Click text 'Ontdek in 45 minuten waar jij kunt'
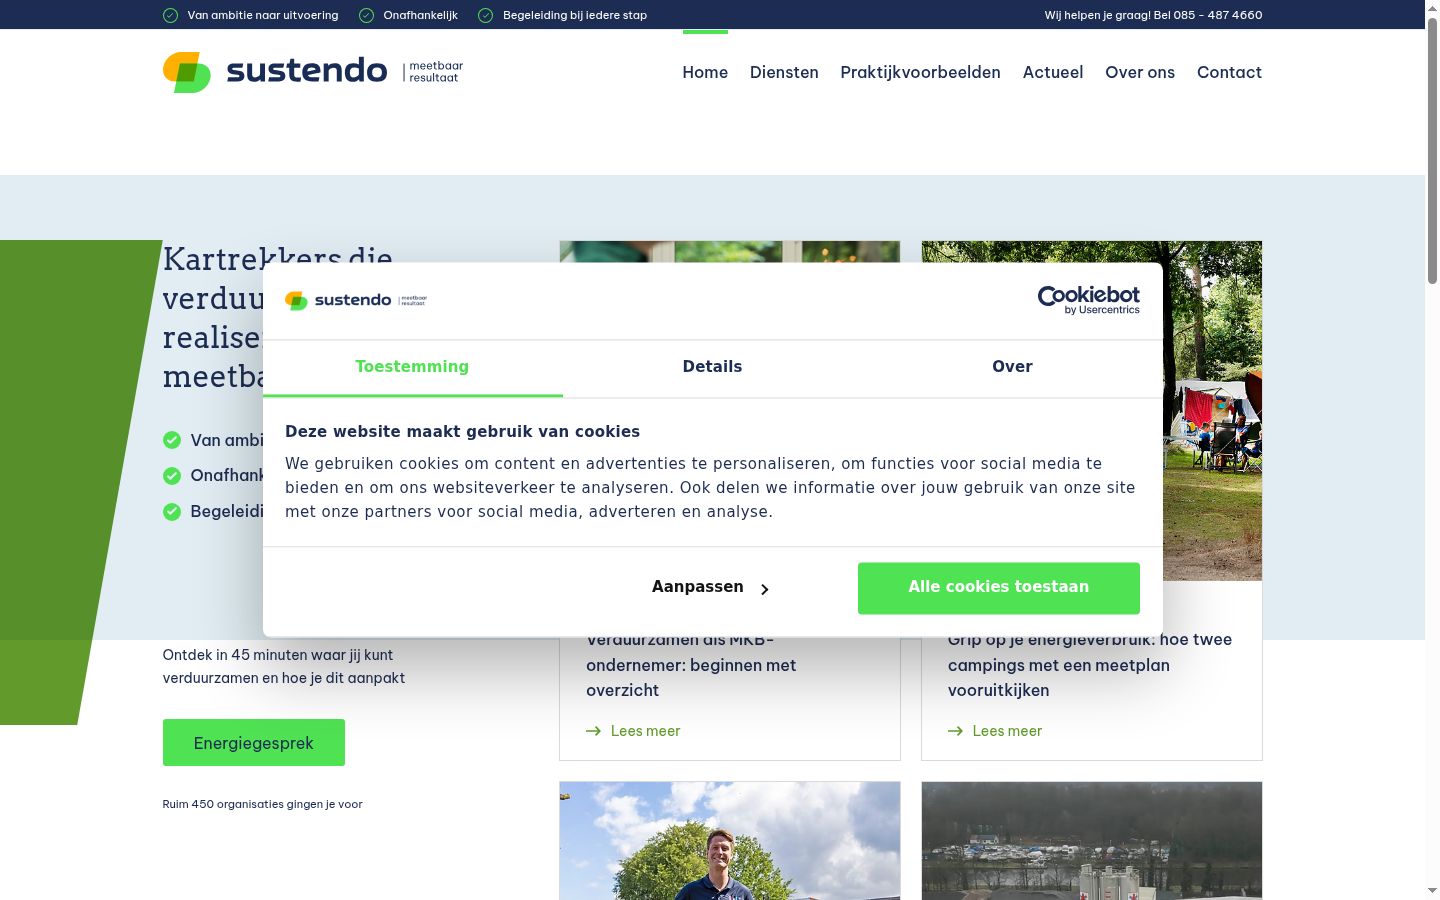The image size is (1440, 900). (x=278, y=655)
